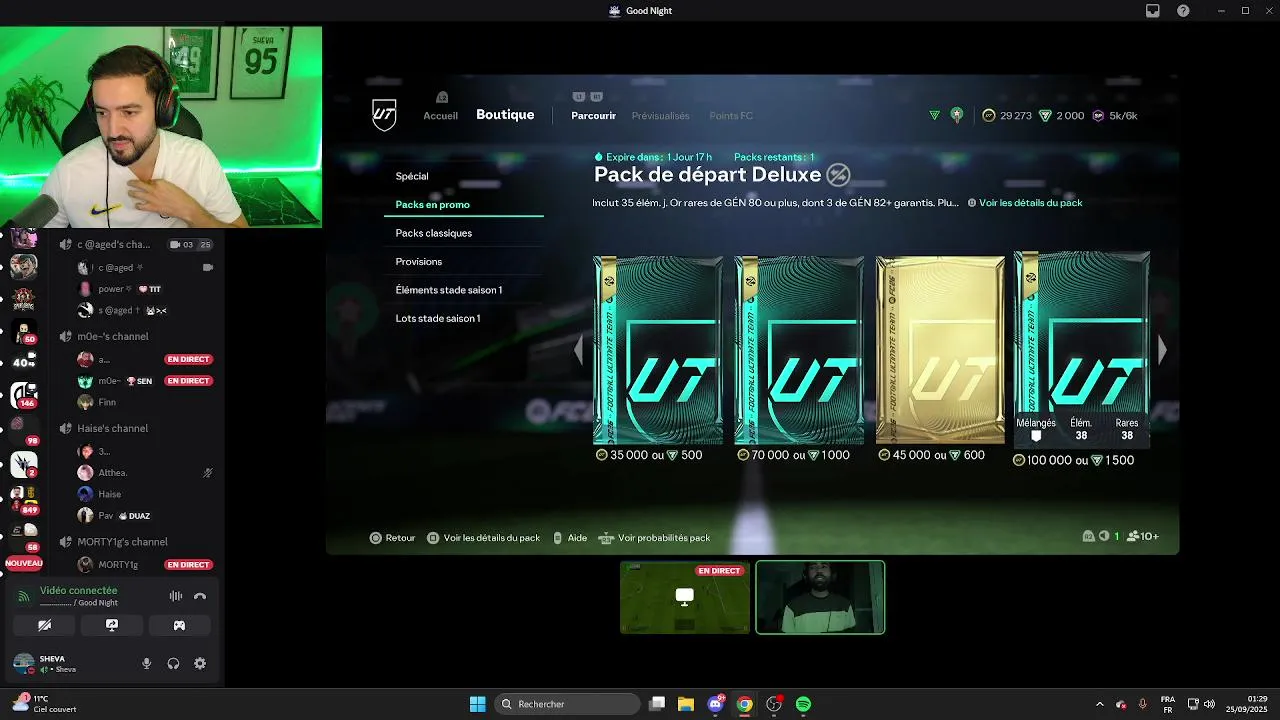This screenshot has height=720, width=1280.
Task: Open Spotify from taskbar
Action: click(803, 704)
